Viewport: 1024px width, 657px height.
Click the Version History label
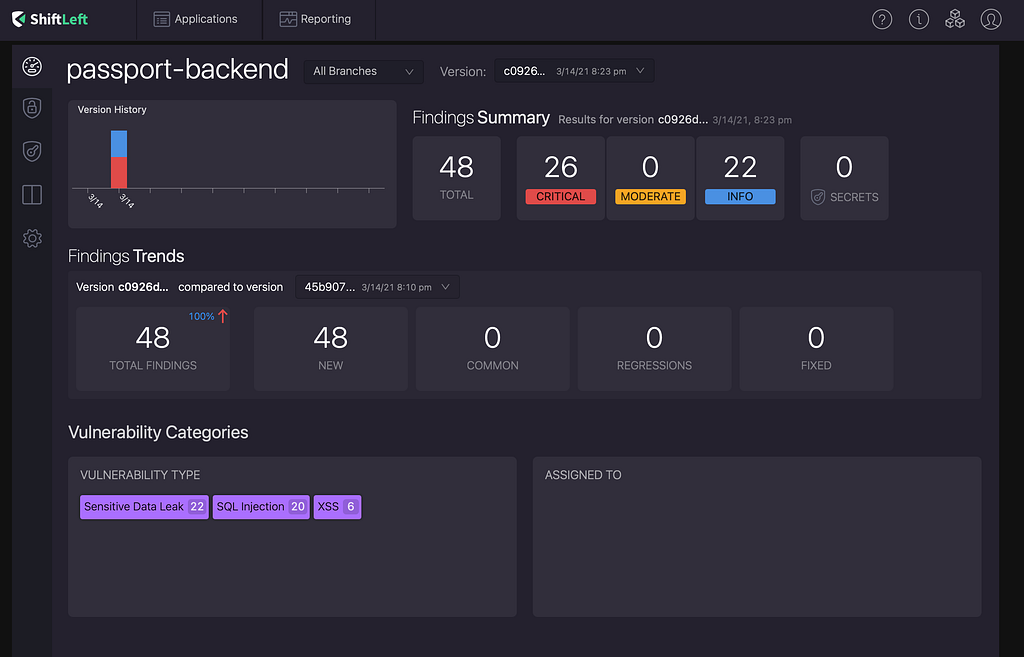112,110
